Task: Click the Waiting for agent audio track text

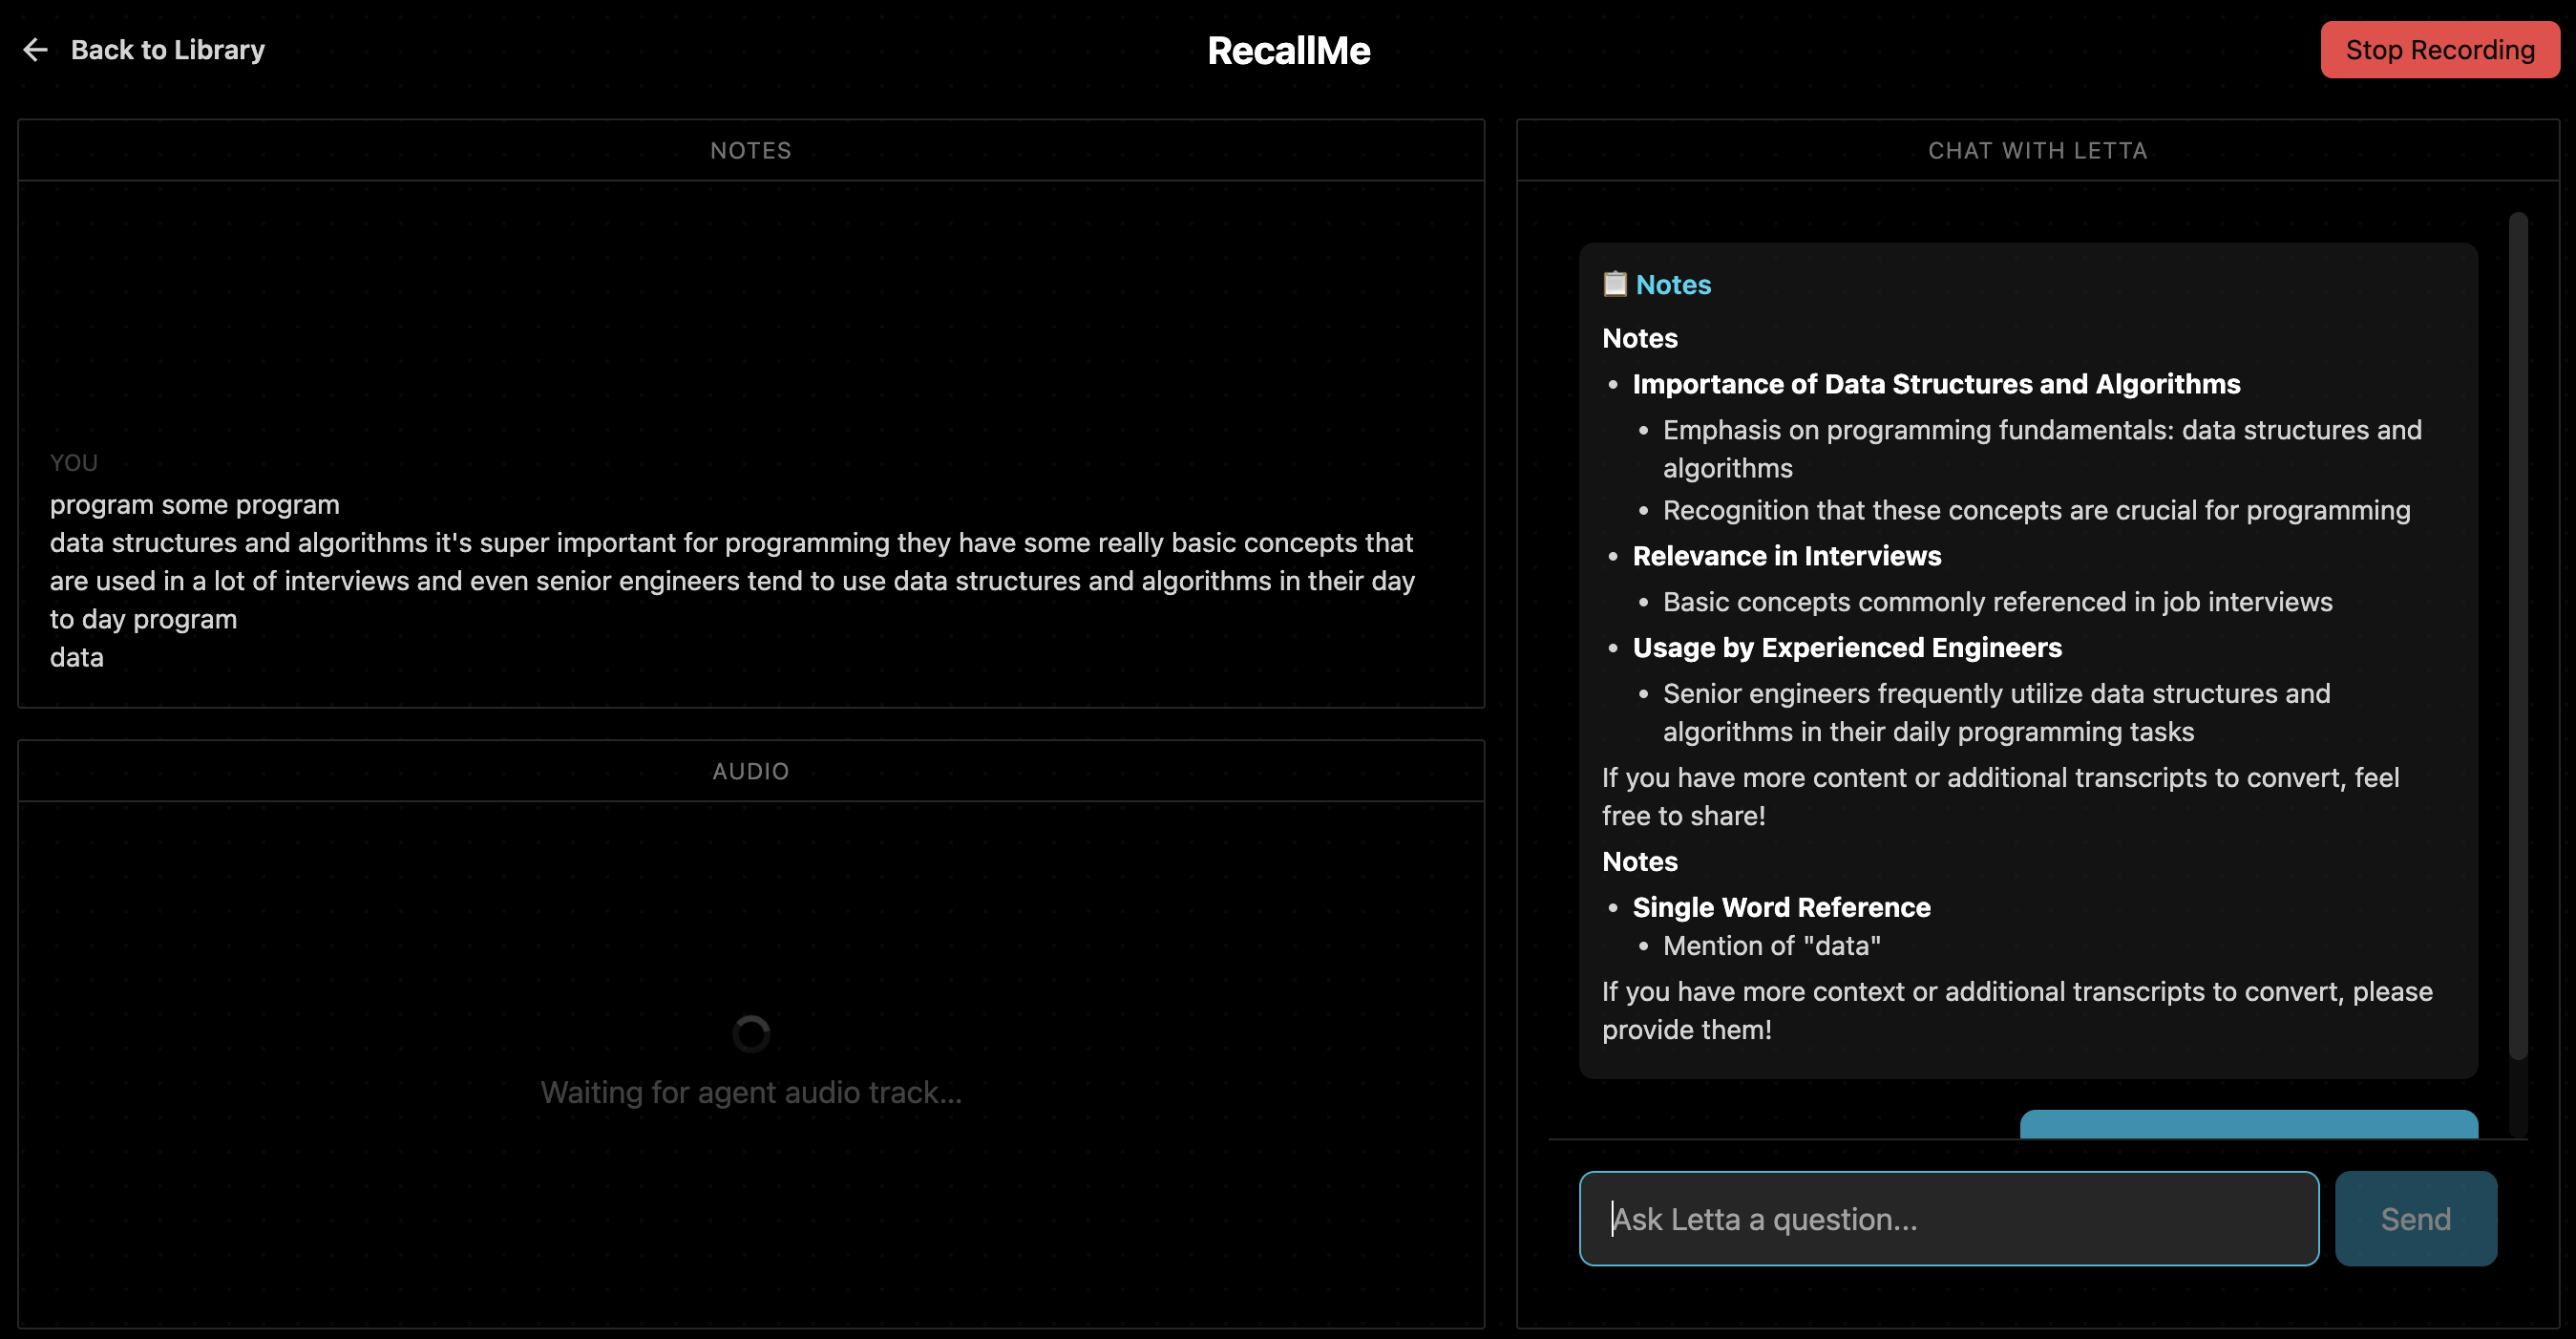Action: tap(751, 1092)
